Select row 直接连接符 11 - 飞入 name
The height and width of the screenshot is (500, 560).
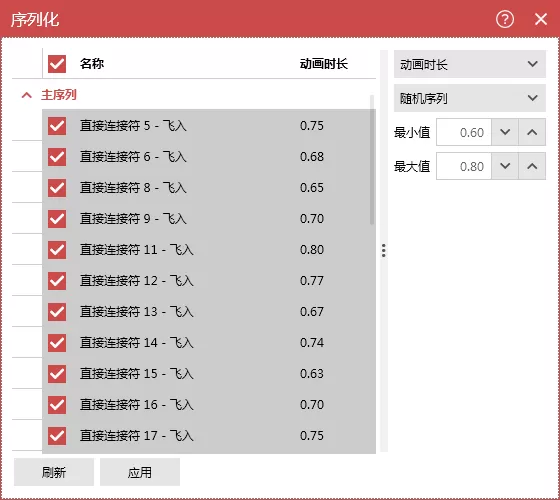coord(137,250)
